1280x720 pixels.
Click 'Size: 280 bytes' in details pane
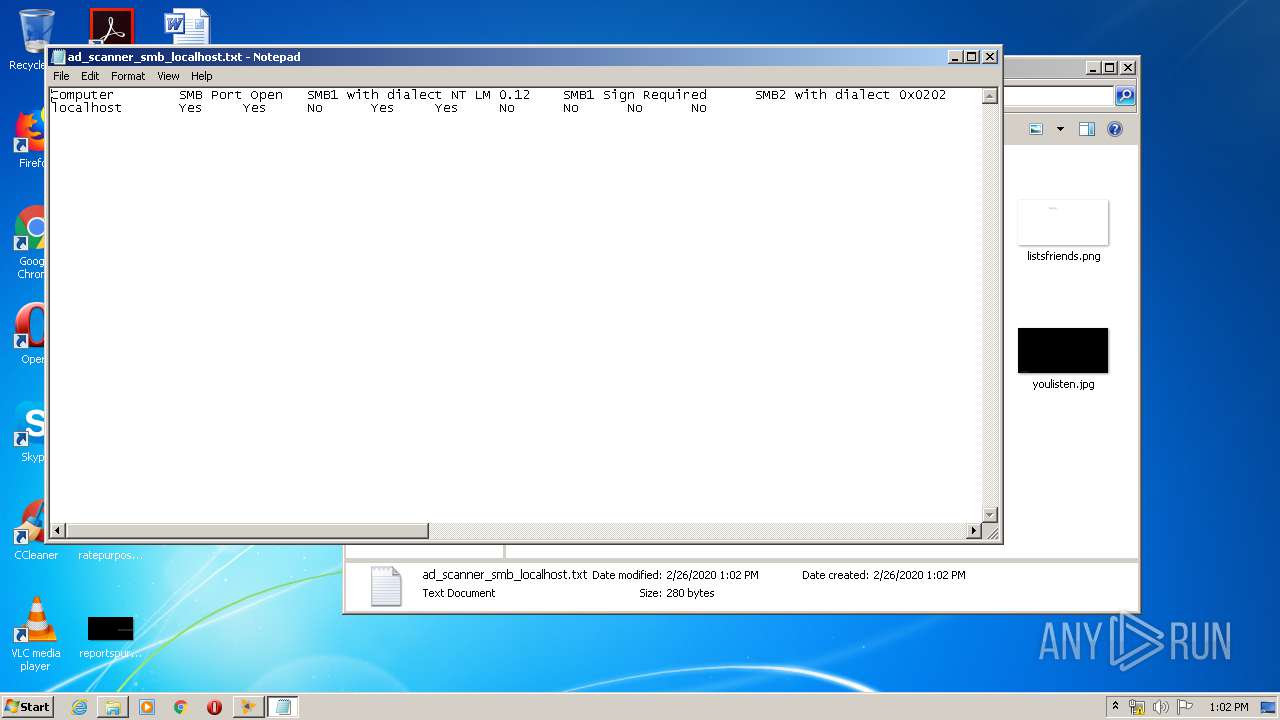677,593
